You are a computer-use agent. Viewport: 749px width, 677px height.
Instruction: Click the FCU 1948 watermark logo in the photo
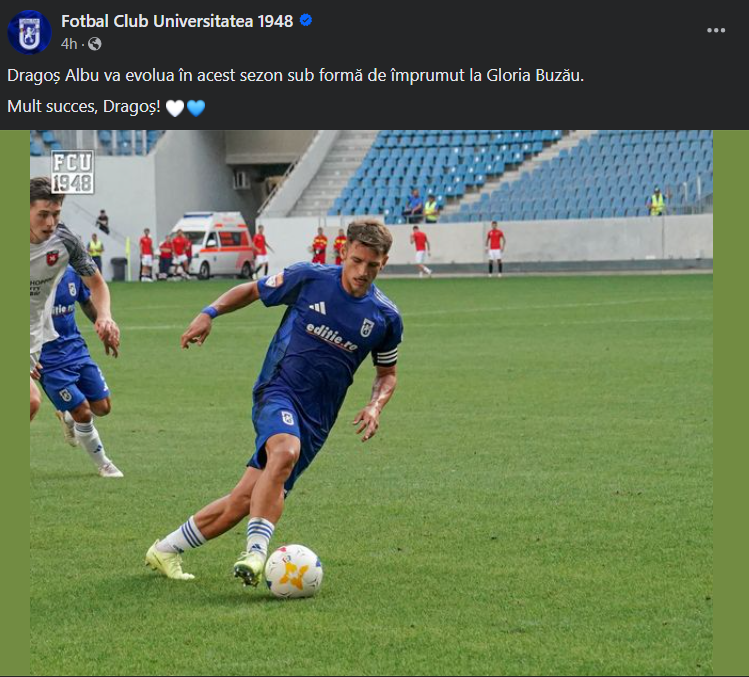(x=72, y=172)
